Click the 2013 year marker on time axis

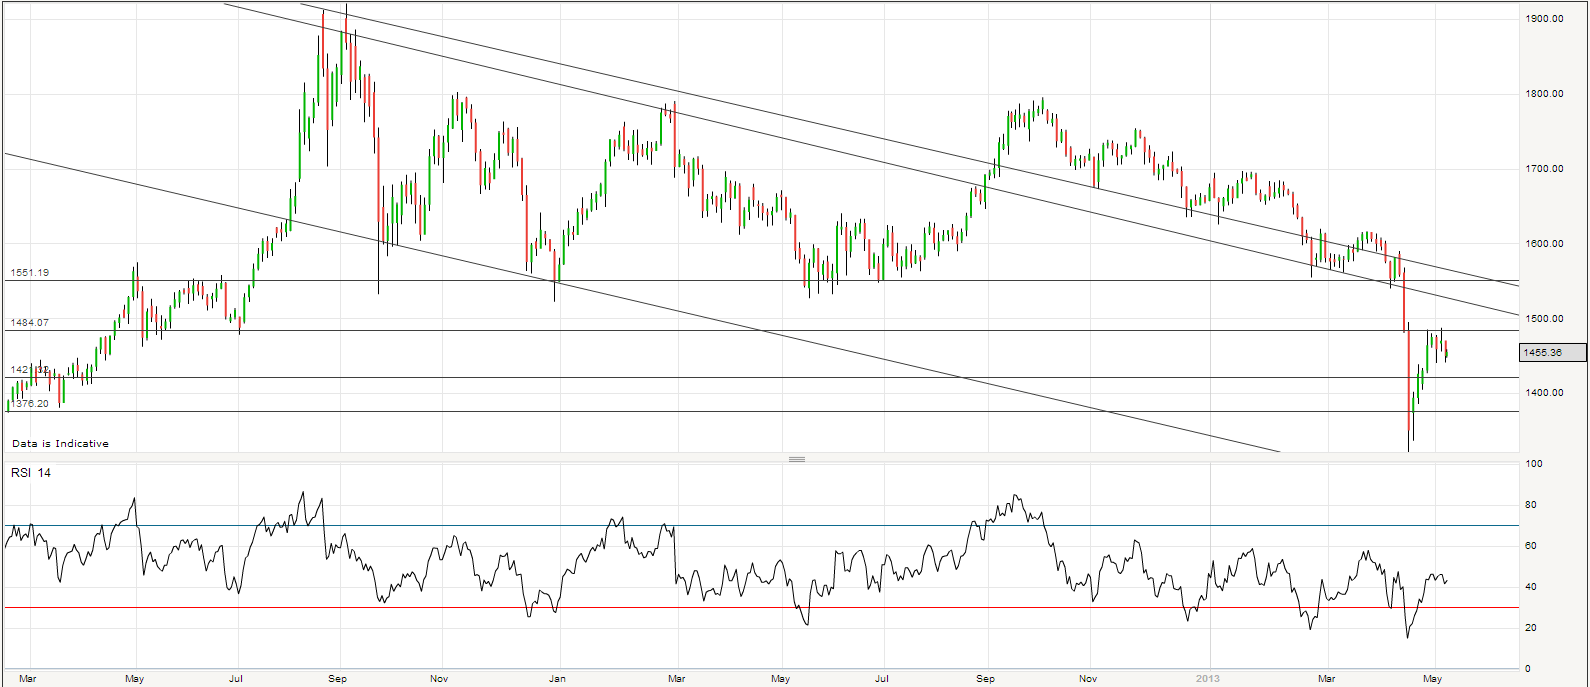(x=1208, y=679)
